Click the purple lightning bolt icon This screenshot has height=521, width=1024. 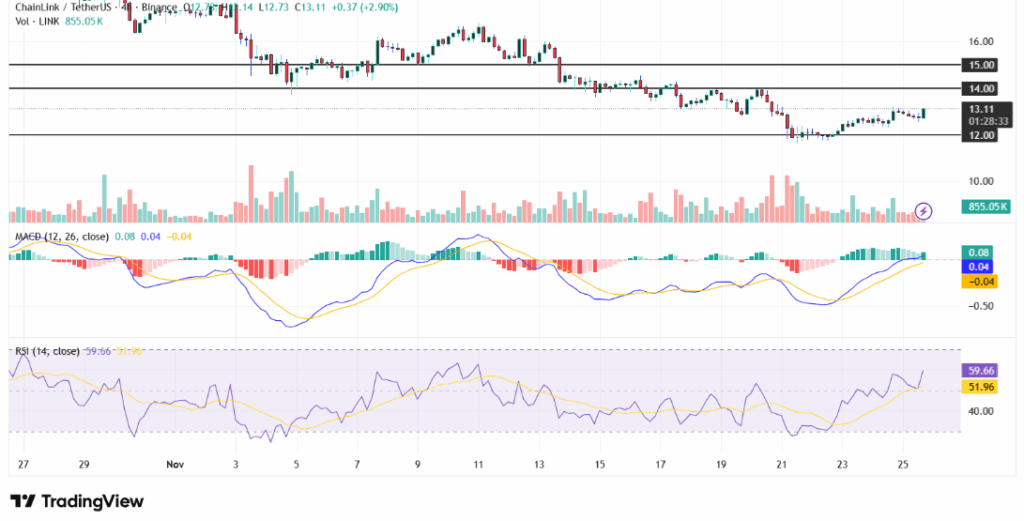924,210
